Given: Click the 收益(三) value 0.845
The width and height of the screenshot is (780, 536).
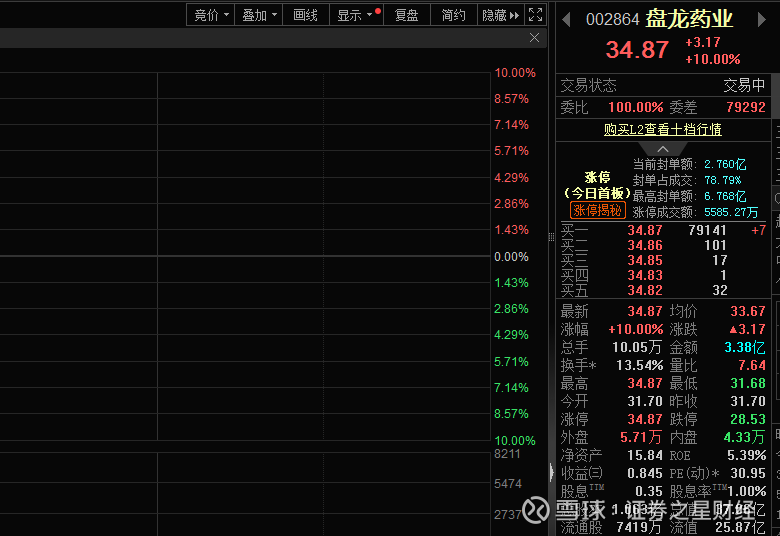Looking at the screenshot, I should [645, 473].
